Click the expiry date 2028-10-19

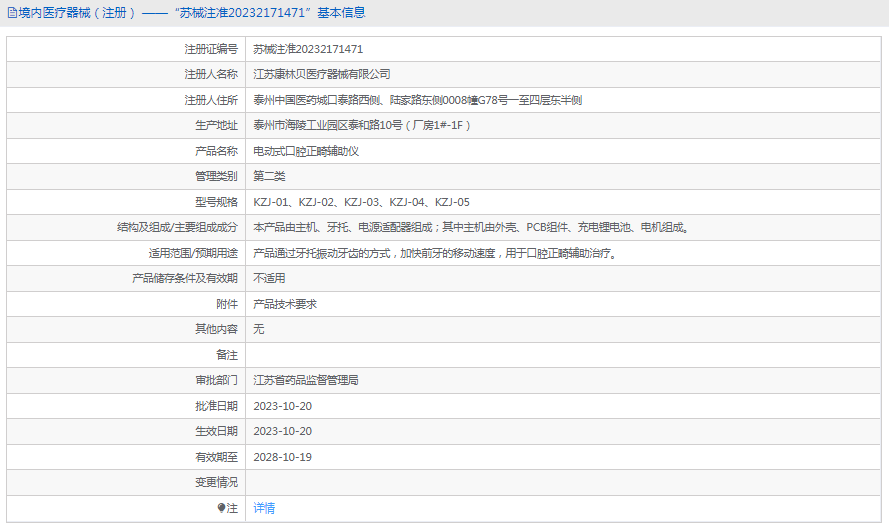(x=282, y=458)
